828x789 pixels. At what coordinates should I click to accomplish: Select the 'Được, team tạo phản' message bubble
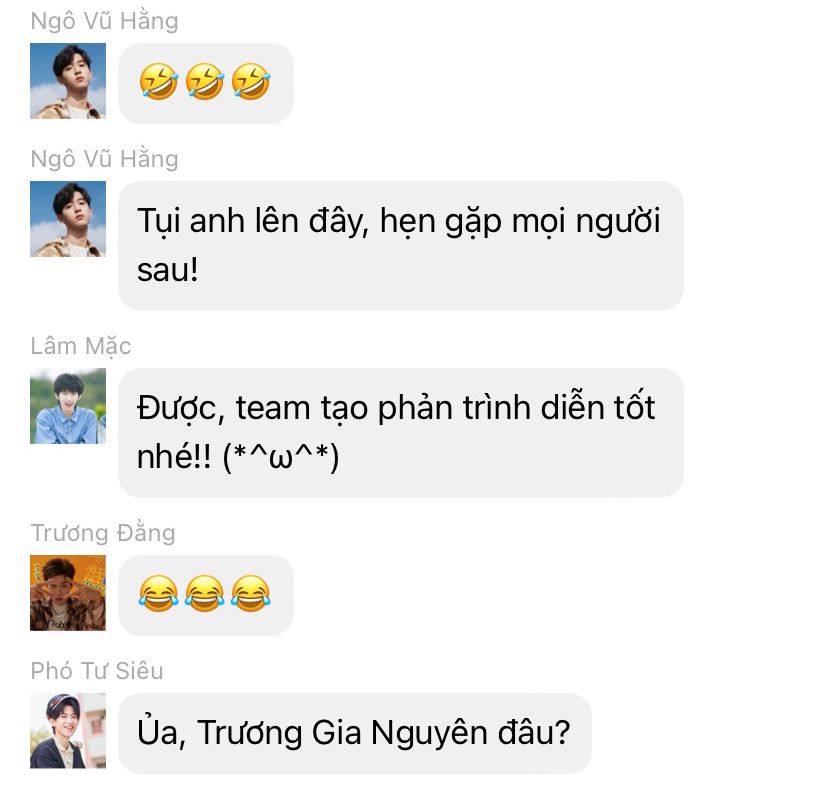[401, 433]
